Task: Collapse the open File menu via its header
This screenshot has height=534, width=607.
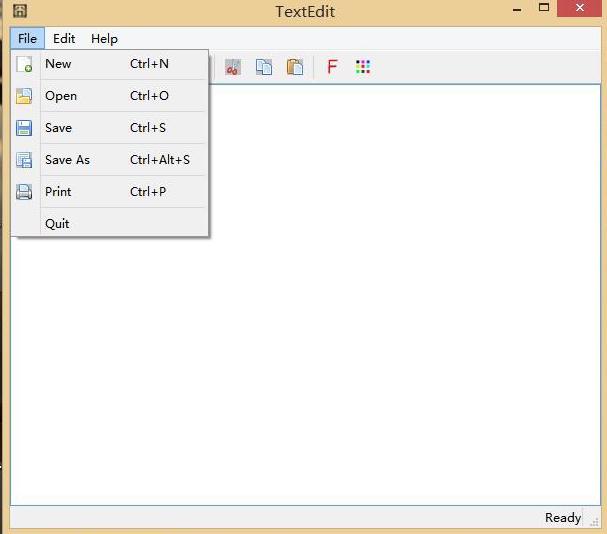Action: (x=27, y=39)
